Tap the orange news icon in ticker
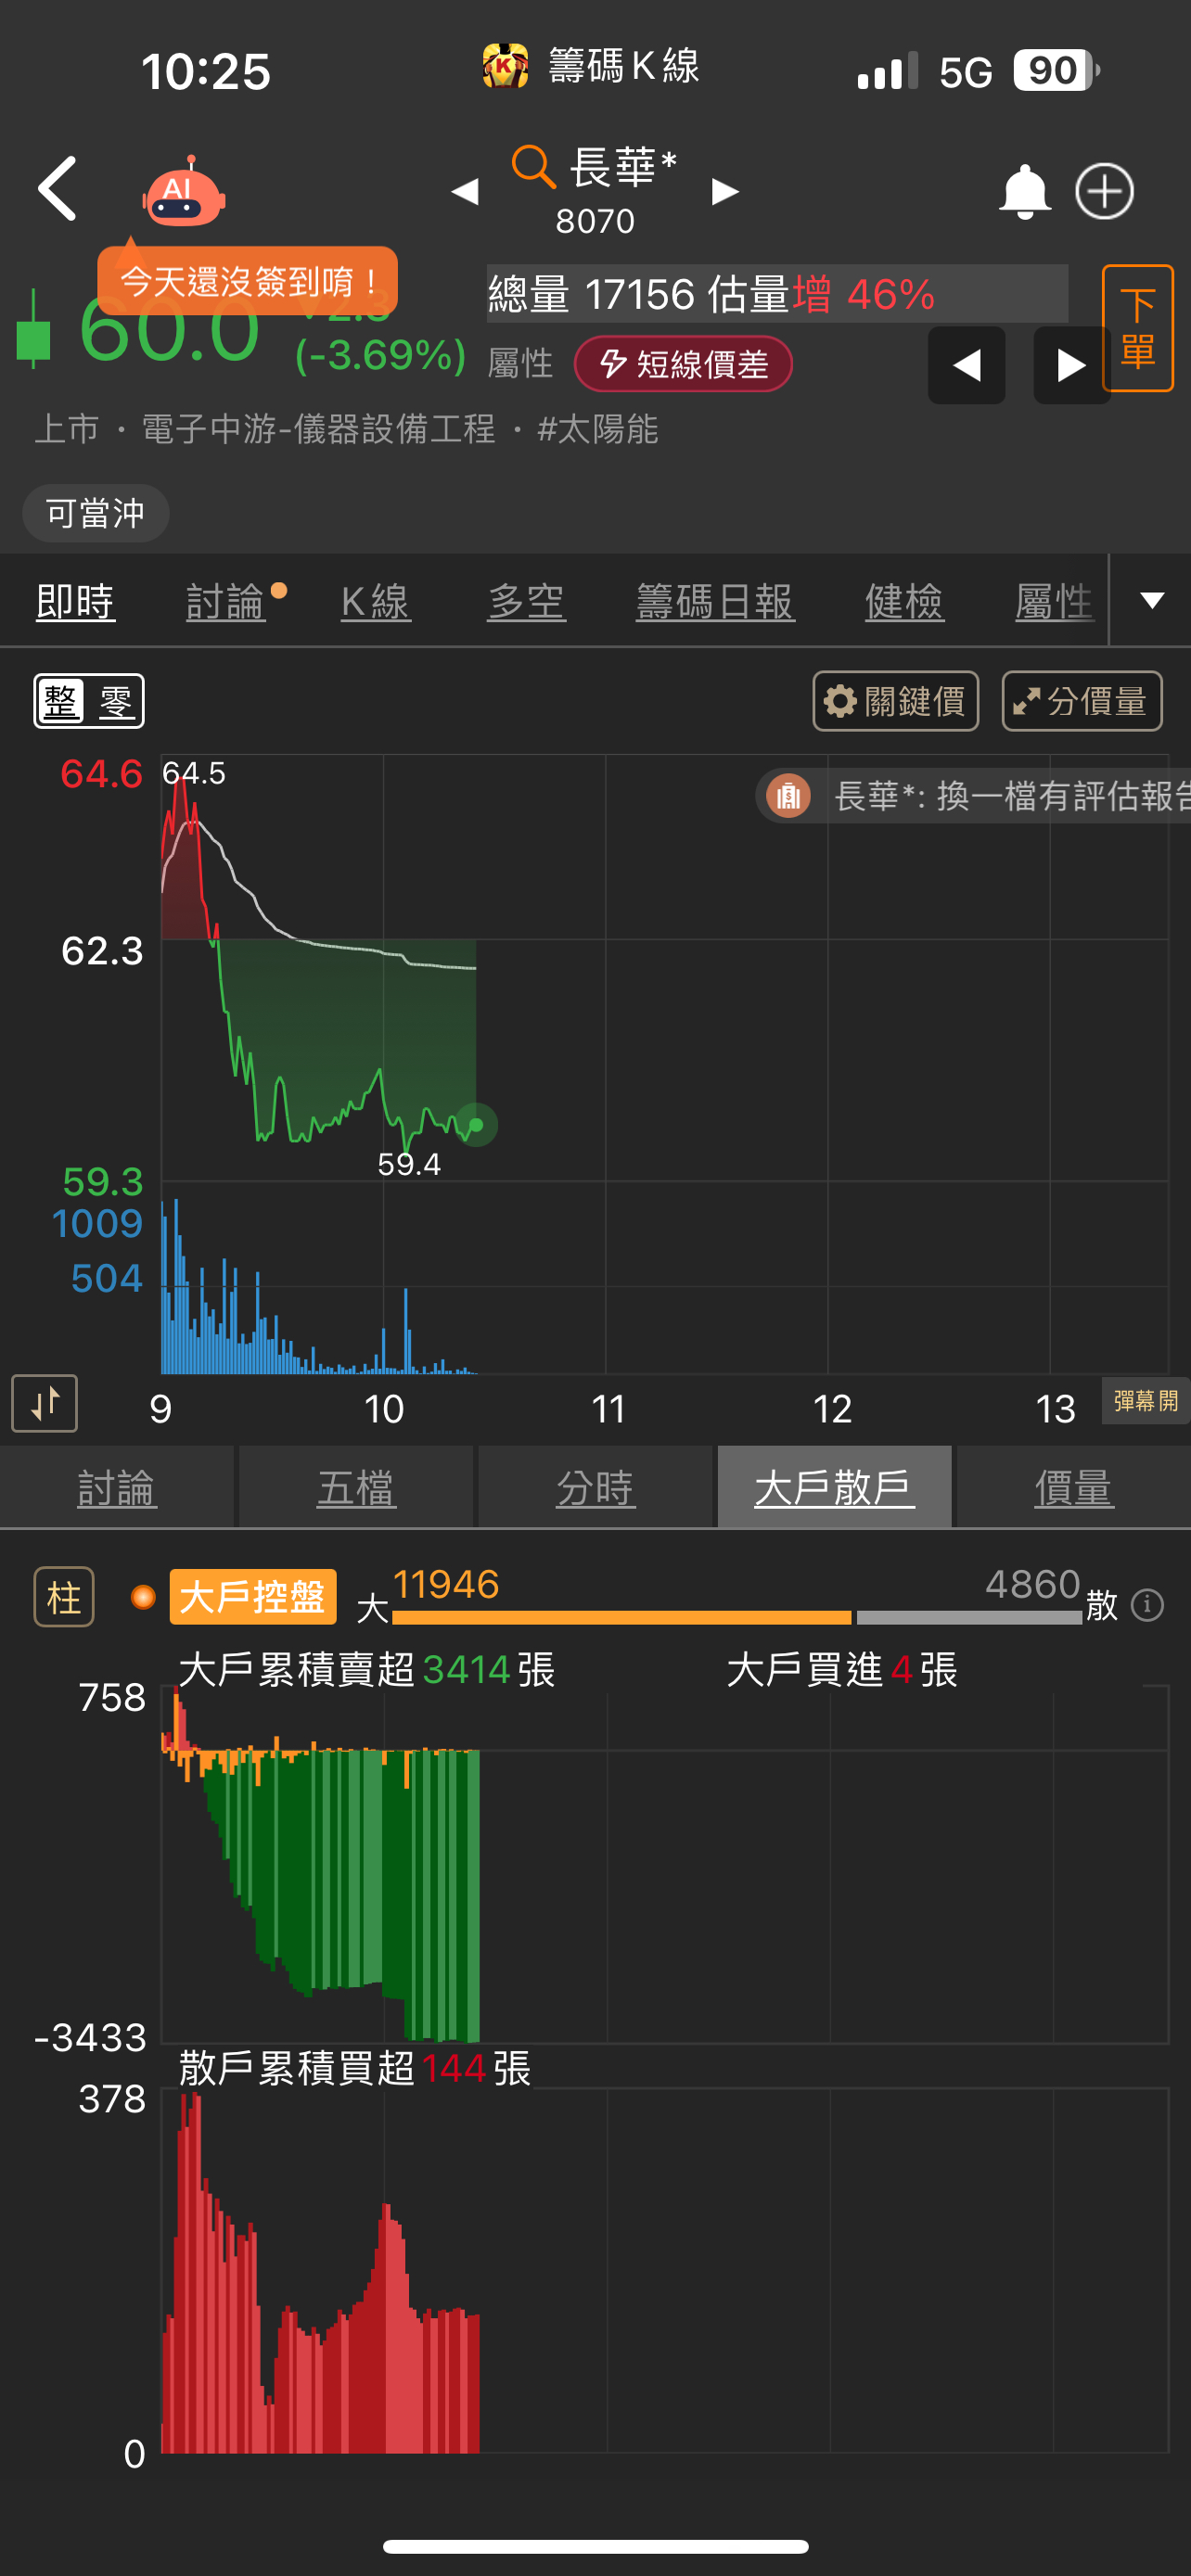Screen dimensions: 1191x2576 (788, 796)
